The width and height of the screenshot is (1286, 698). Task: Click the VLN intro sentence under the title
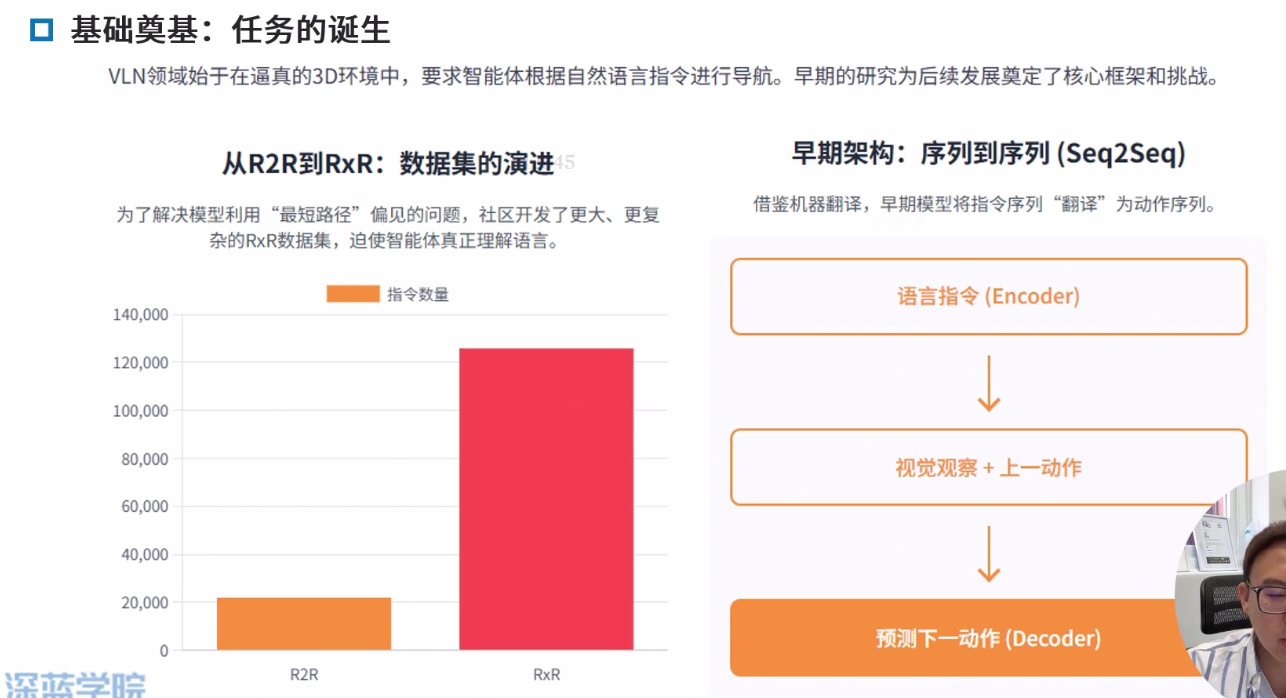(x=664, y=78)
